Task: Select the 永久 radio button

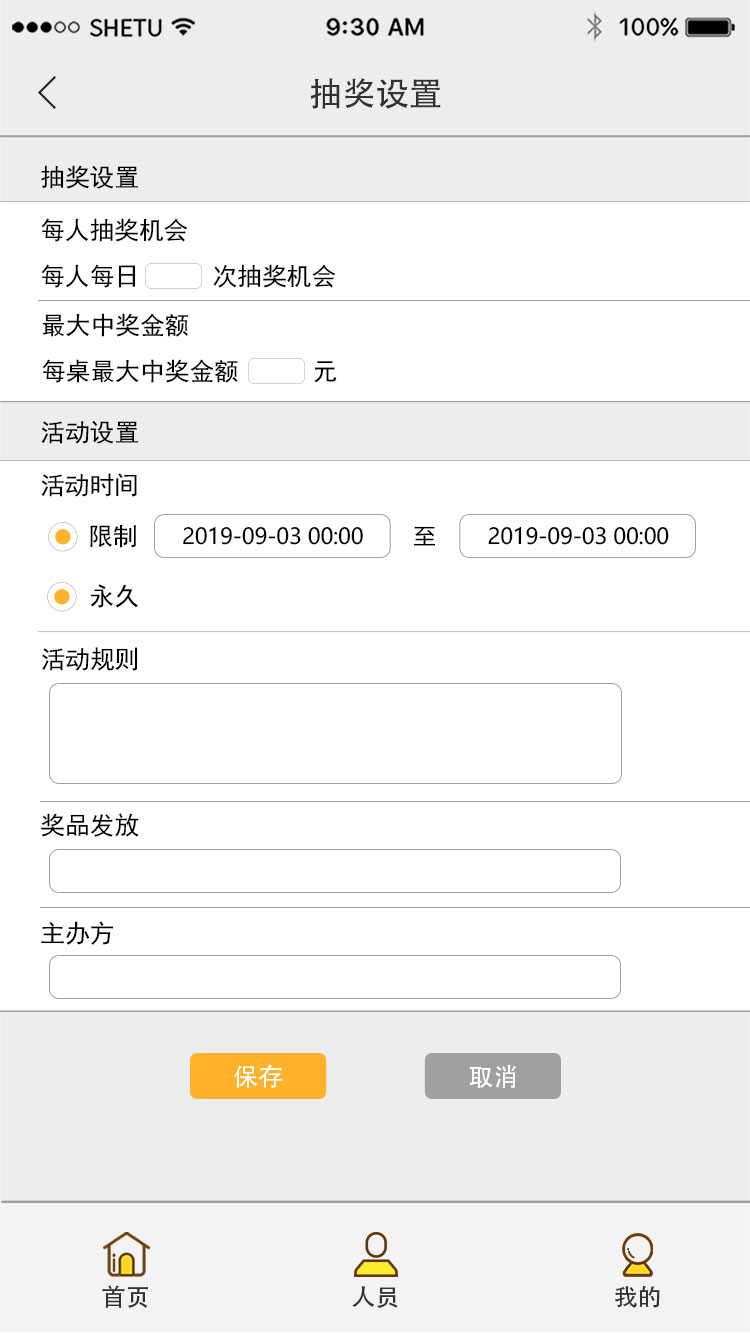Action: tap(62, 597)
